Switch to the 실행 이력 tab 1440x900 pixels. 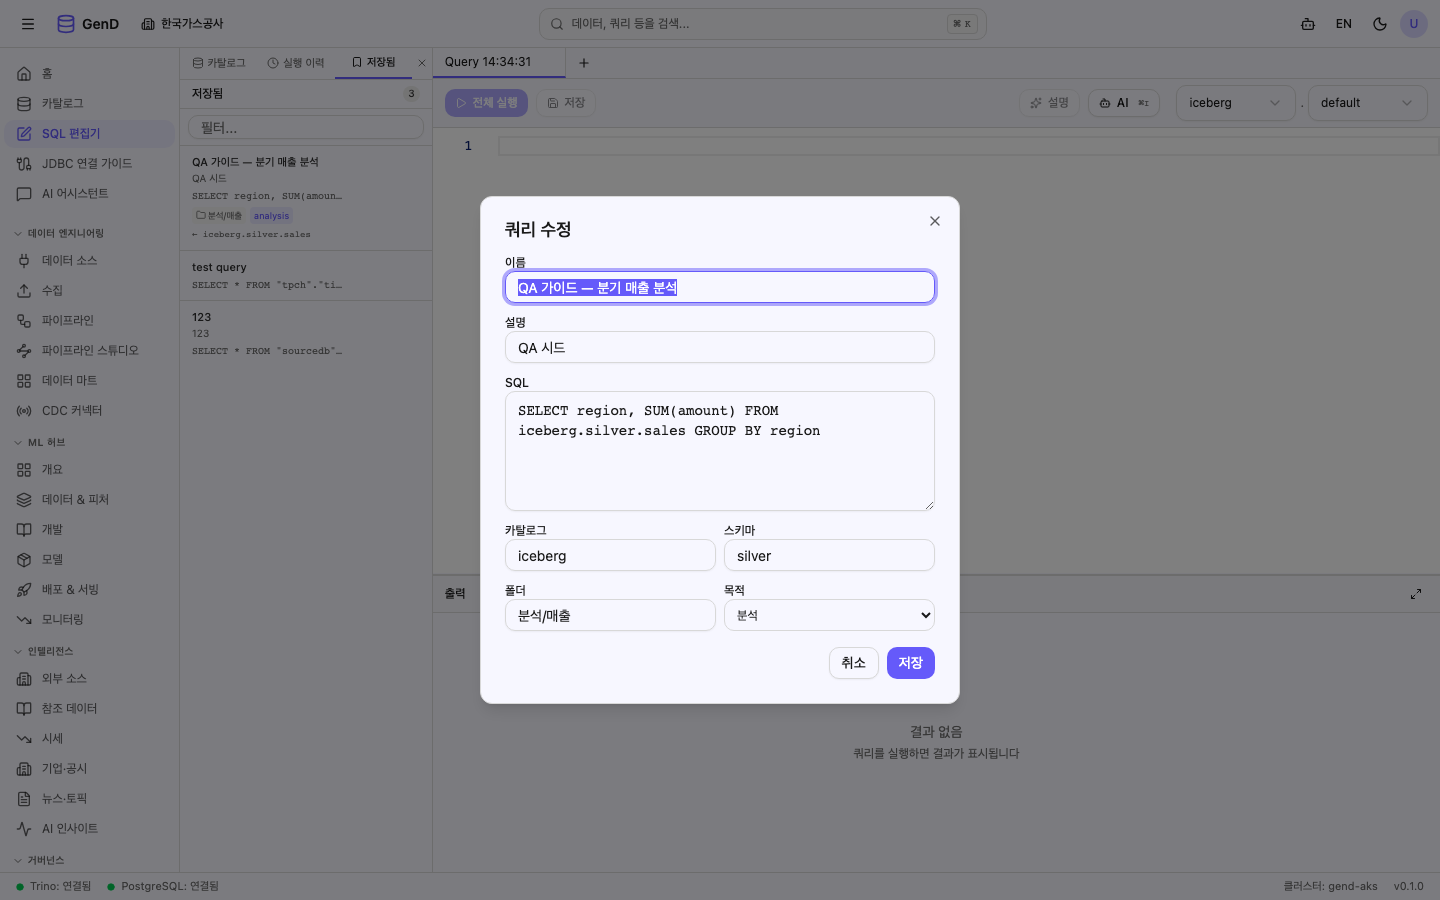click(x=296, y=62)
